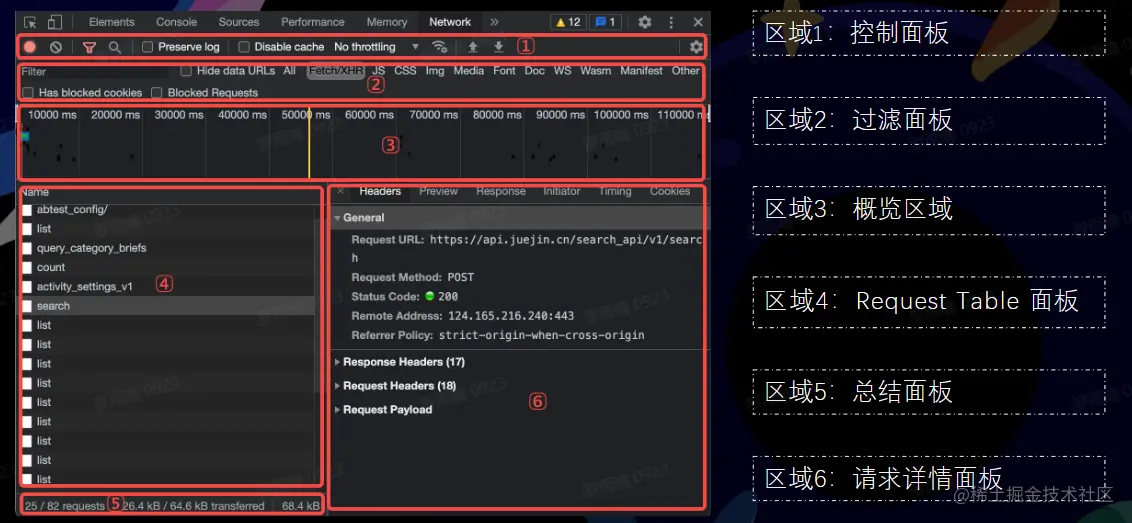The height and width of the screenshot is (523, 1132).
Task: Open the DevTools three-dot customize menu
Action: (x=671, y=22)
